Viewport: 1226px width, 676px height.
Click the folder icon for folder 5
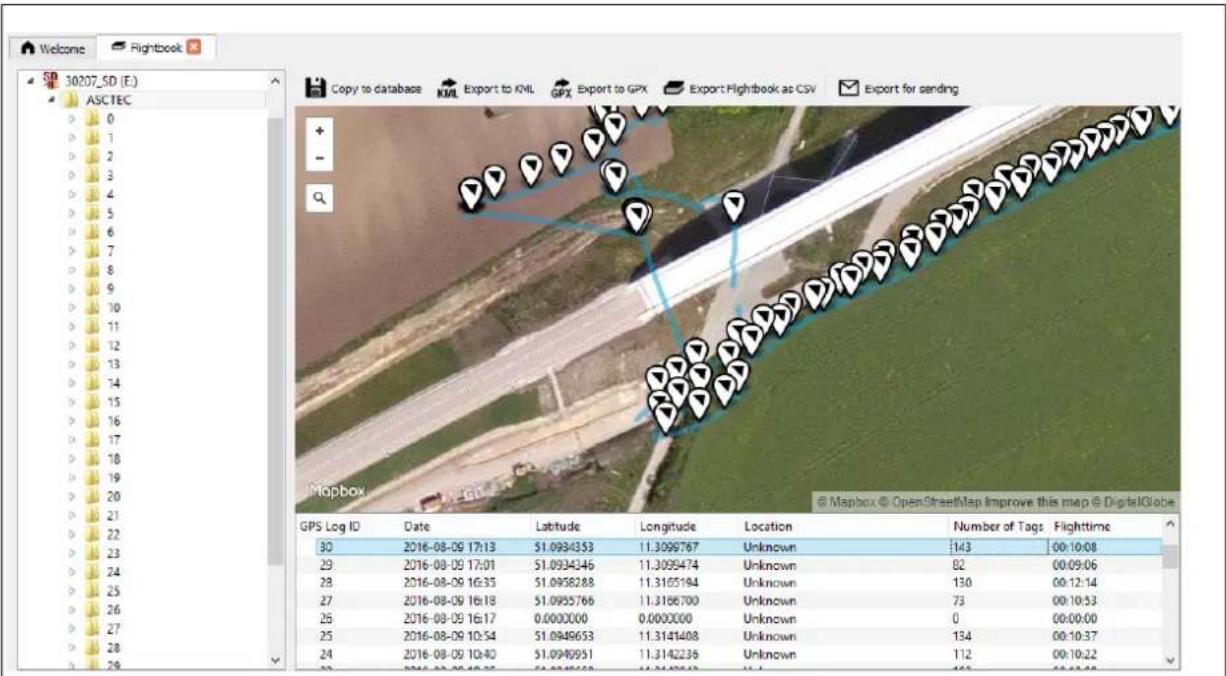tap(93, 213)
